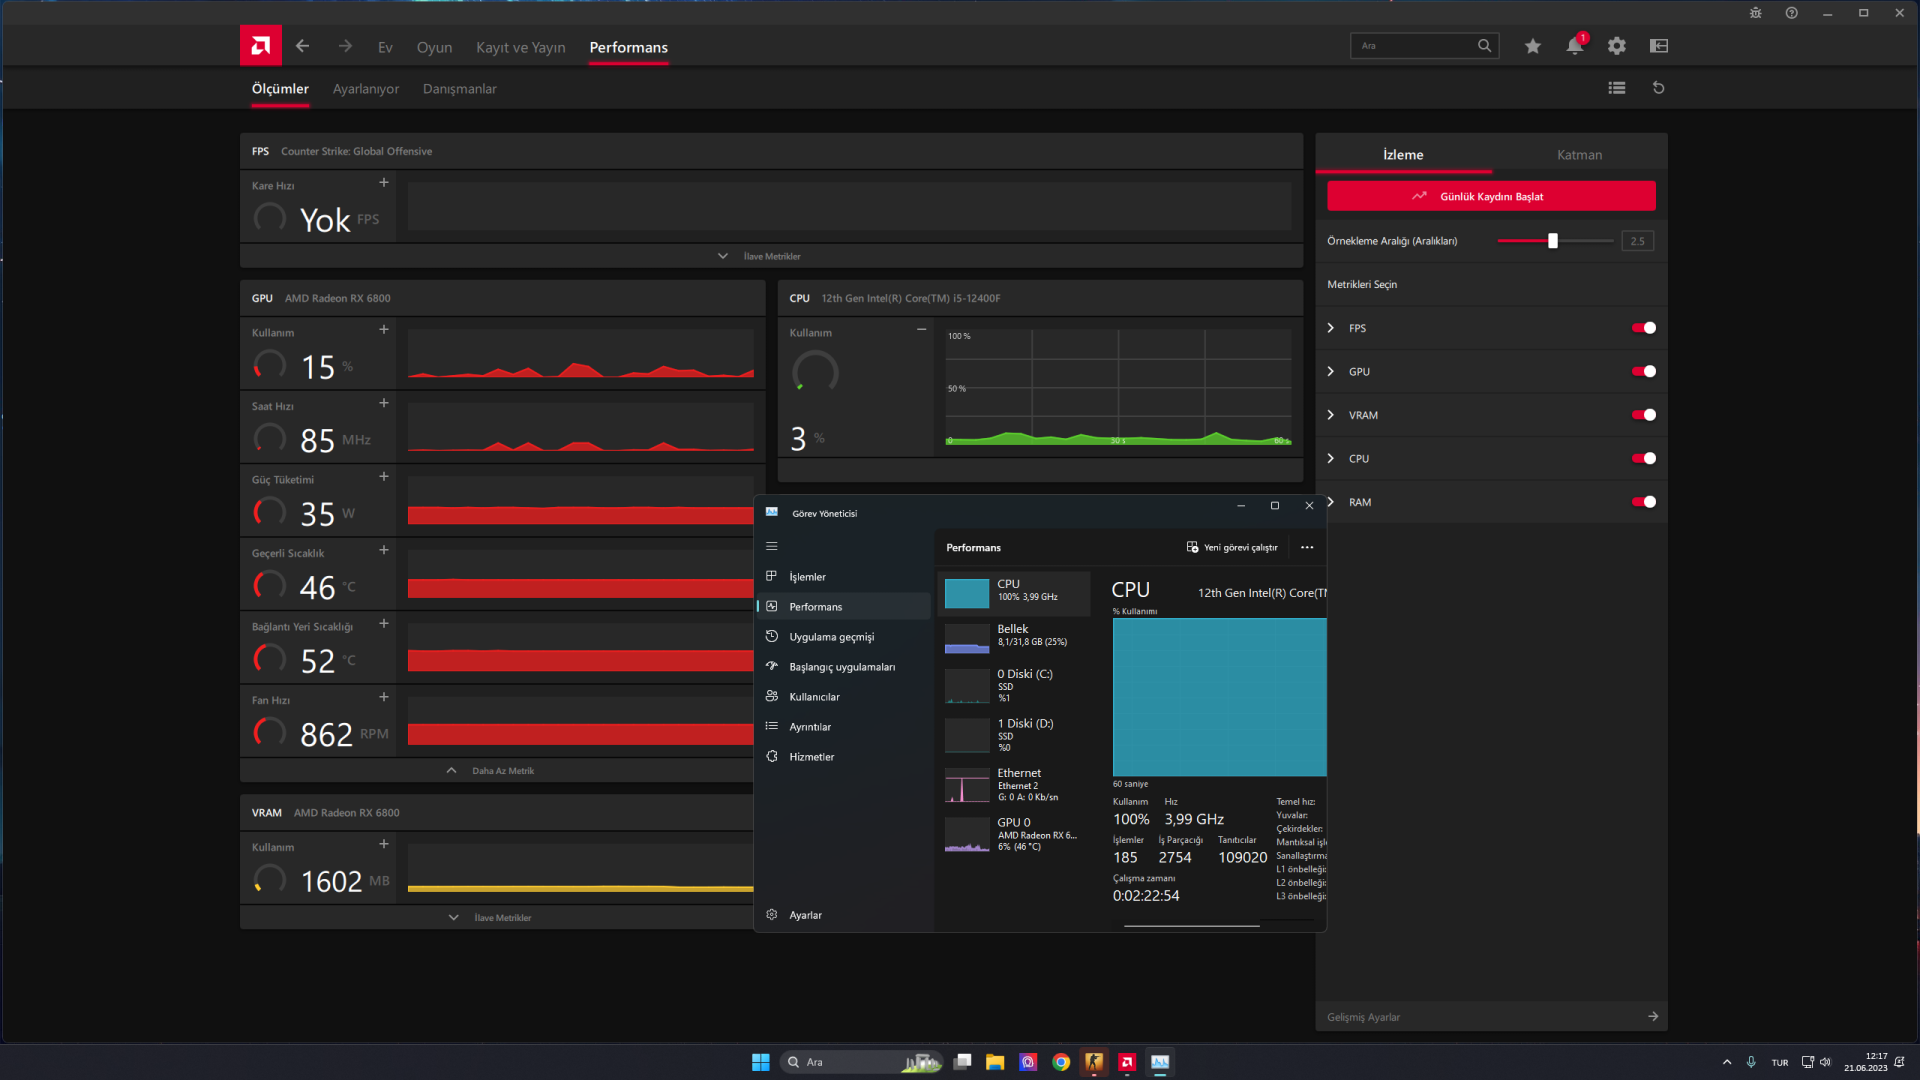Expand the GPU metrics row

[1330, 372]
